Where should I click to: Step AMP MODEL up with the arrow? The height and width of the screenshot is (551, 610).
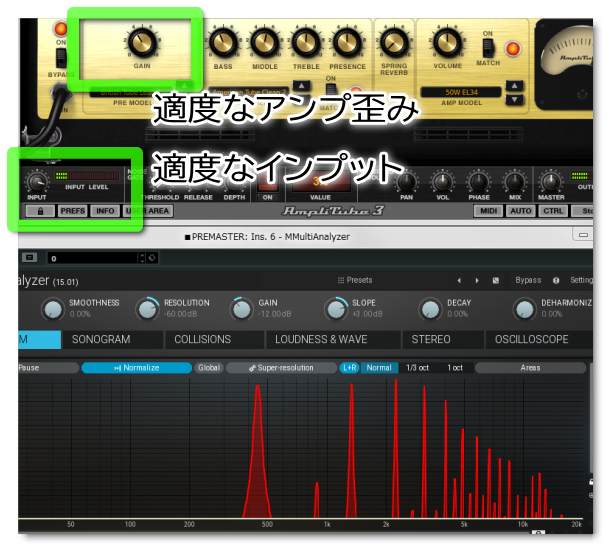pyautogui.click(x=514, y=86)
